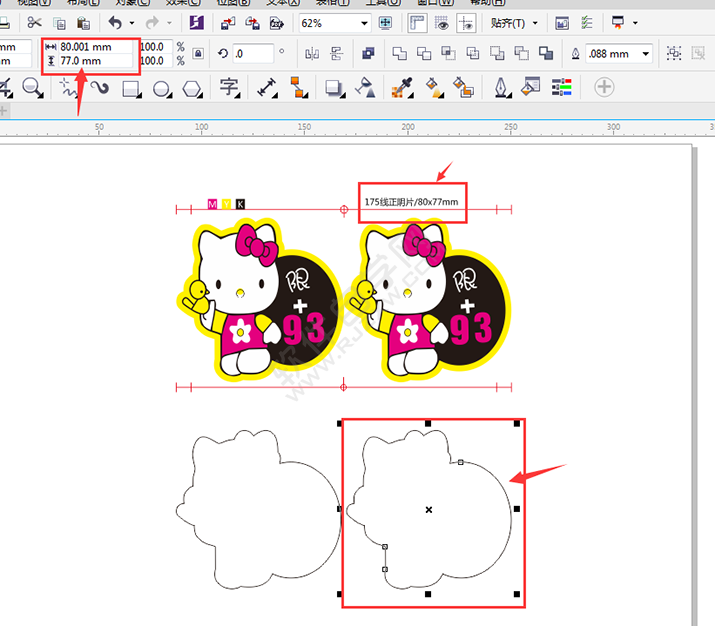The height and width of the screenshot is (626, 715).
Task: Click the black K color swatch
Action: click(x=240, y=204)
